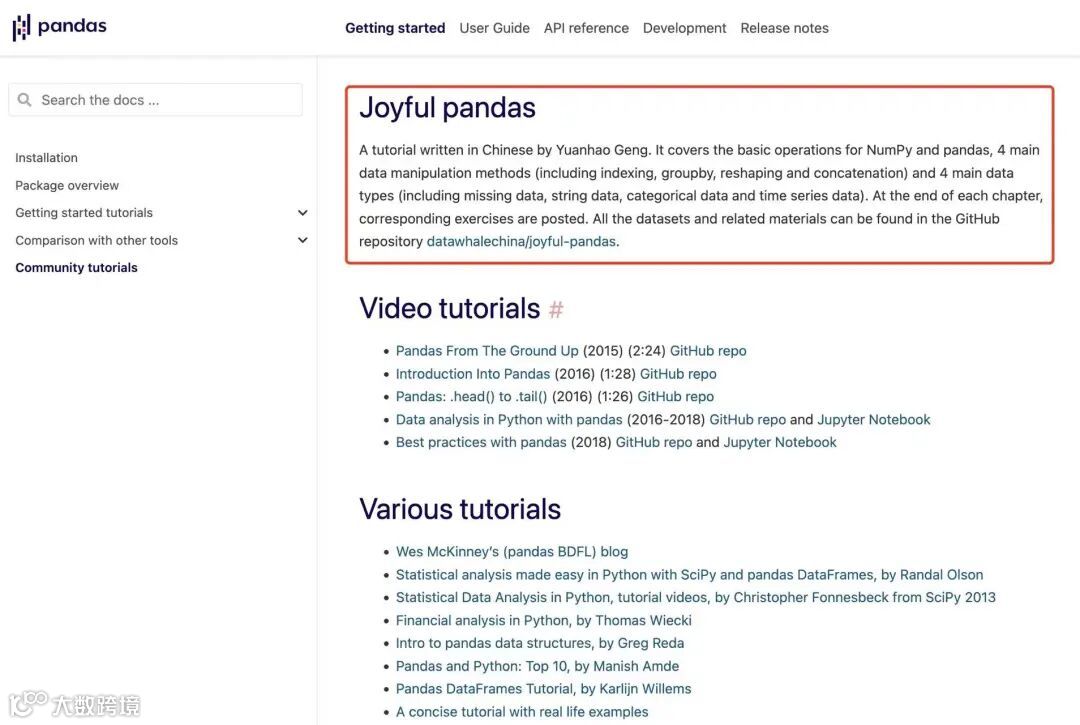Focus the Search the docs field

156,100
